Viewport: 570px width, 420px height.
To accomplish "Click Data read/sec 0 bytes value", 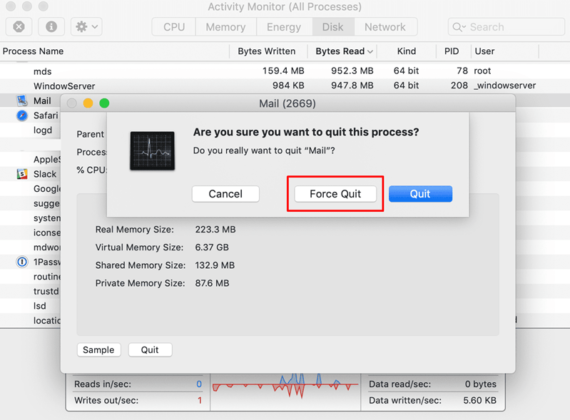I will tap(480, 384).
